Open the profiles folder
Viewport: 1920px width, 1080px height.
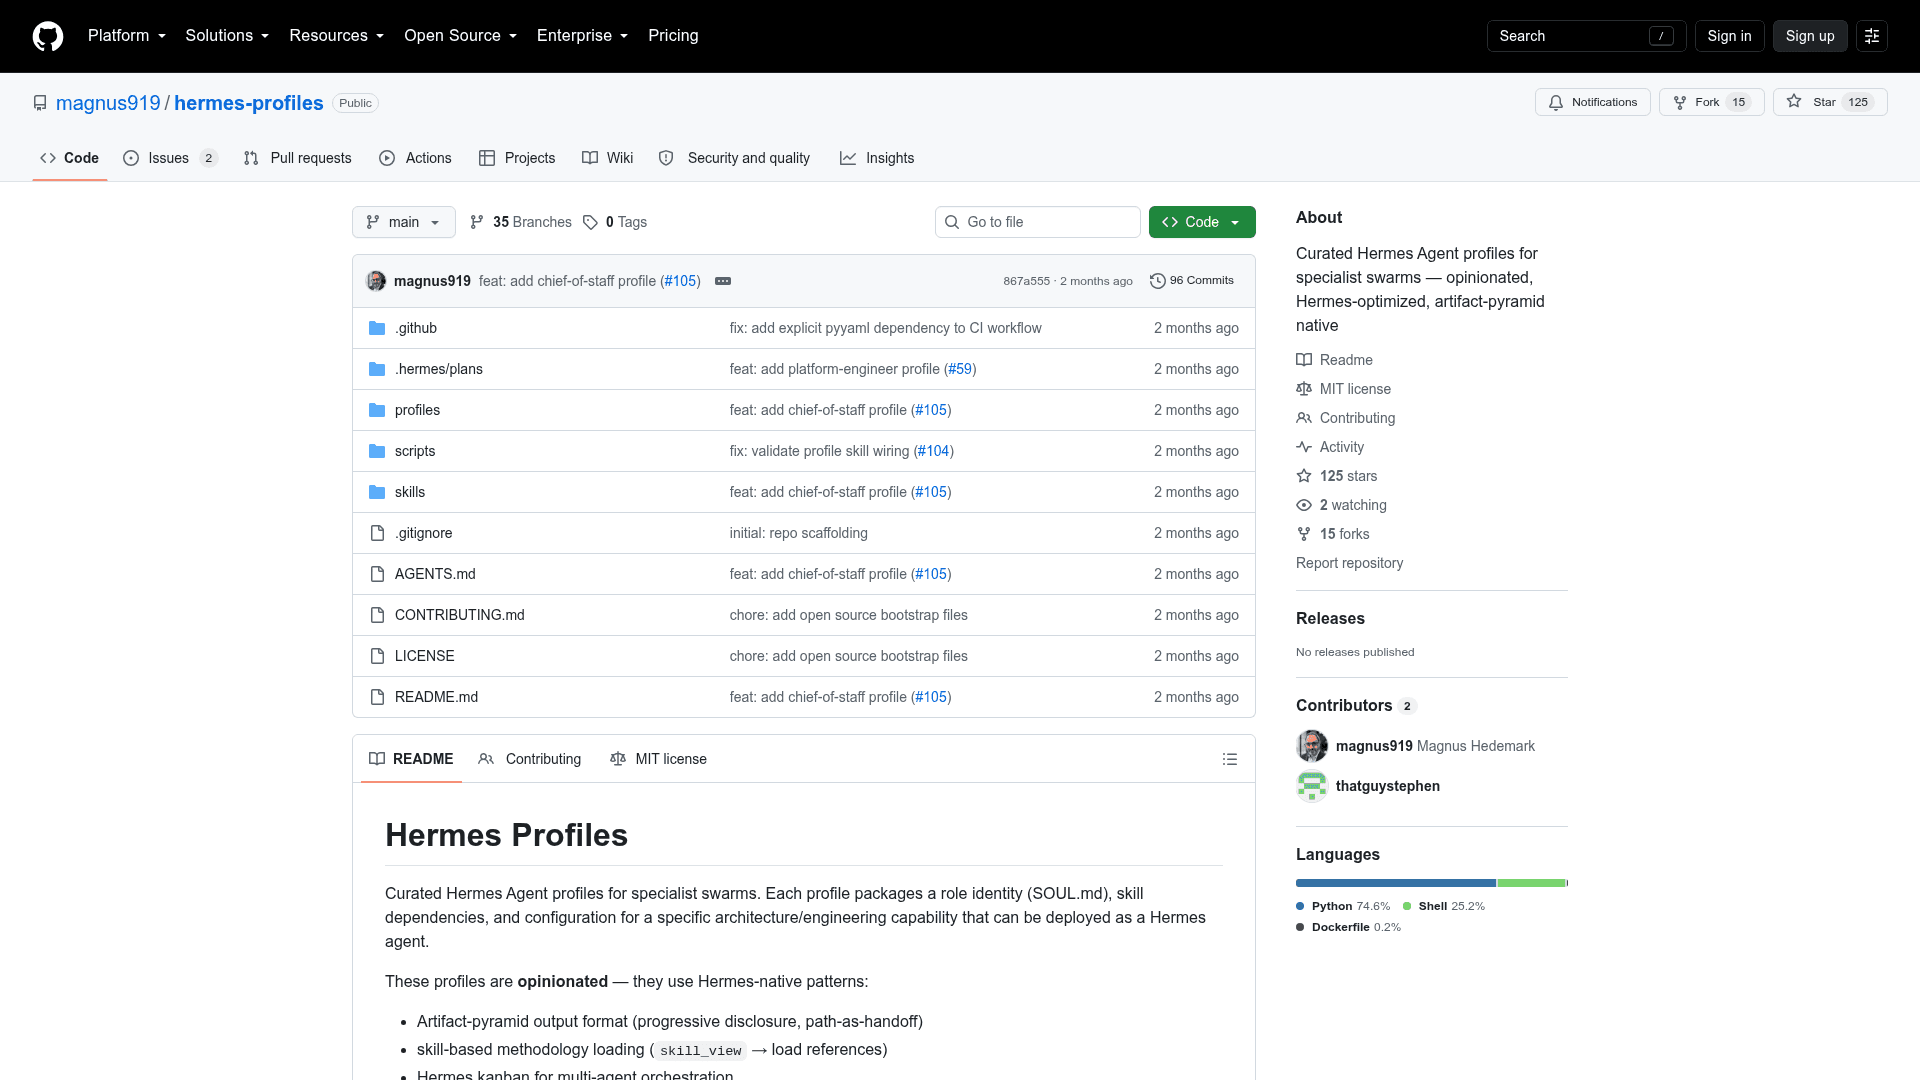coord(417,410)
